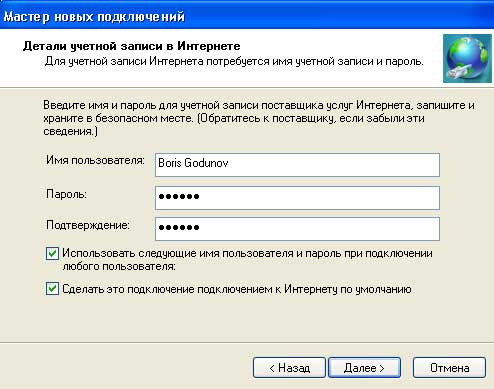
Task: Focus the Имя пользователя input field
Action: 297,165
